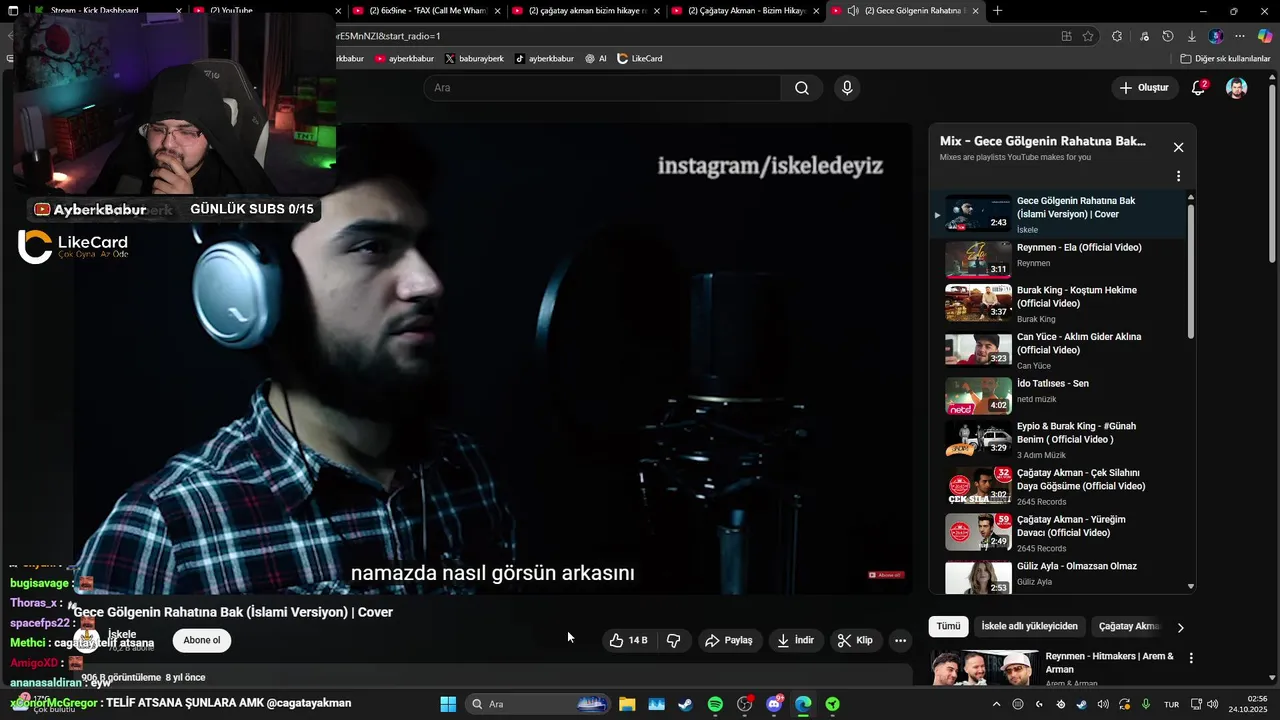Click tray microphone in-use indicator
Image resolution: width=1280 pixels, height=720 pixels.
tap(1146, 704)
